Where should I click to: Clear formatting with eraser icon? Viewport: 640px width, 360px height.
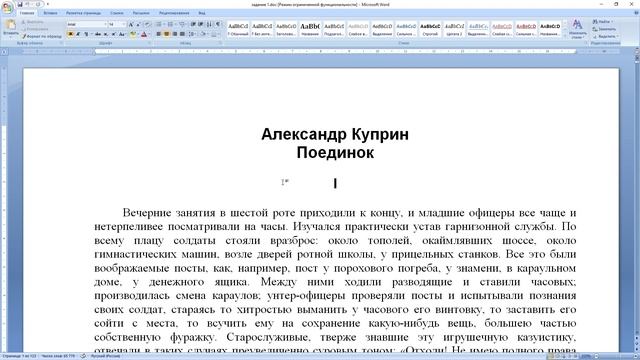pyautogui.click(x=148, y=24)
